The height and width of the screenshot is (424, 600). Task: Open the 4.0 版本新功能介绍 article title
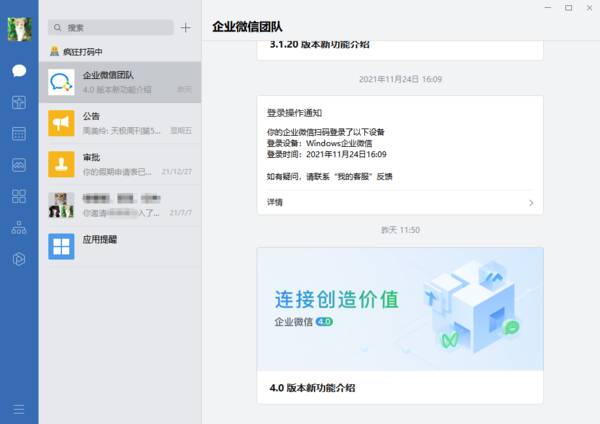[312, 387]
